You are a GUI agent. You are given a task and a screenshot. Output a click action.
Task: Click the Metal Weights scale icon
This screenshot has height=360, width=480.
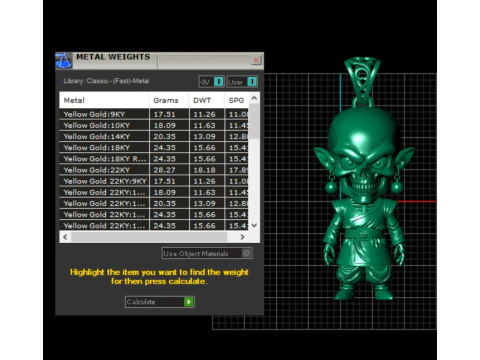point(63,60)
